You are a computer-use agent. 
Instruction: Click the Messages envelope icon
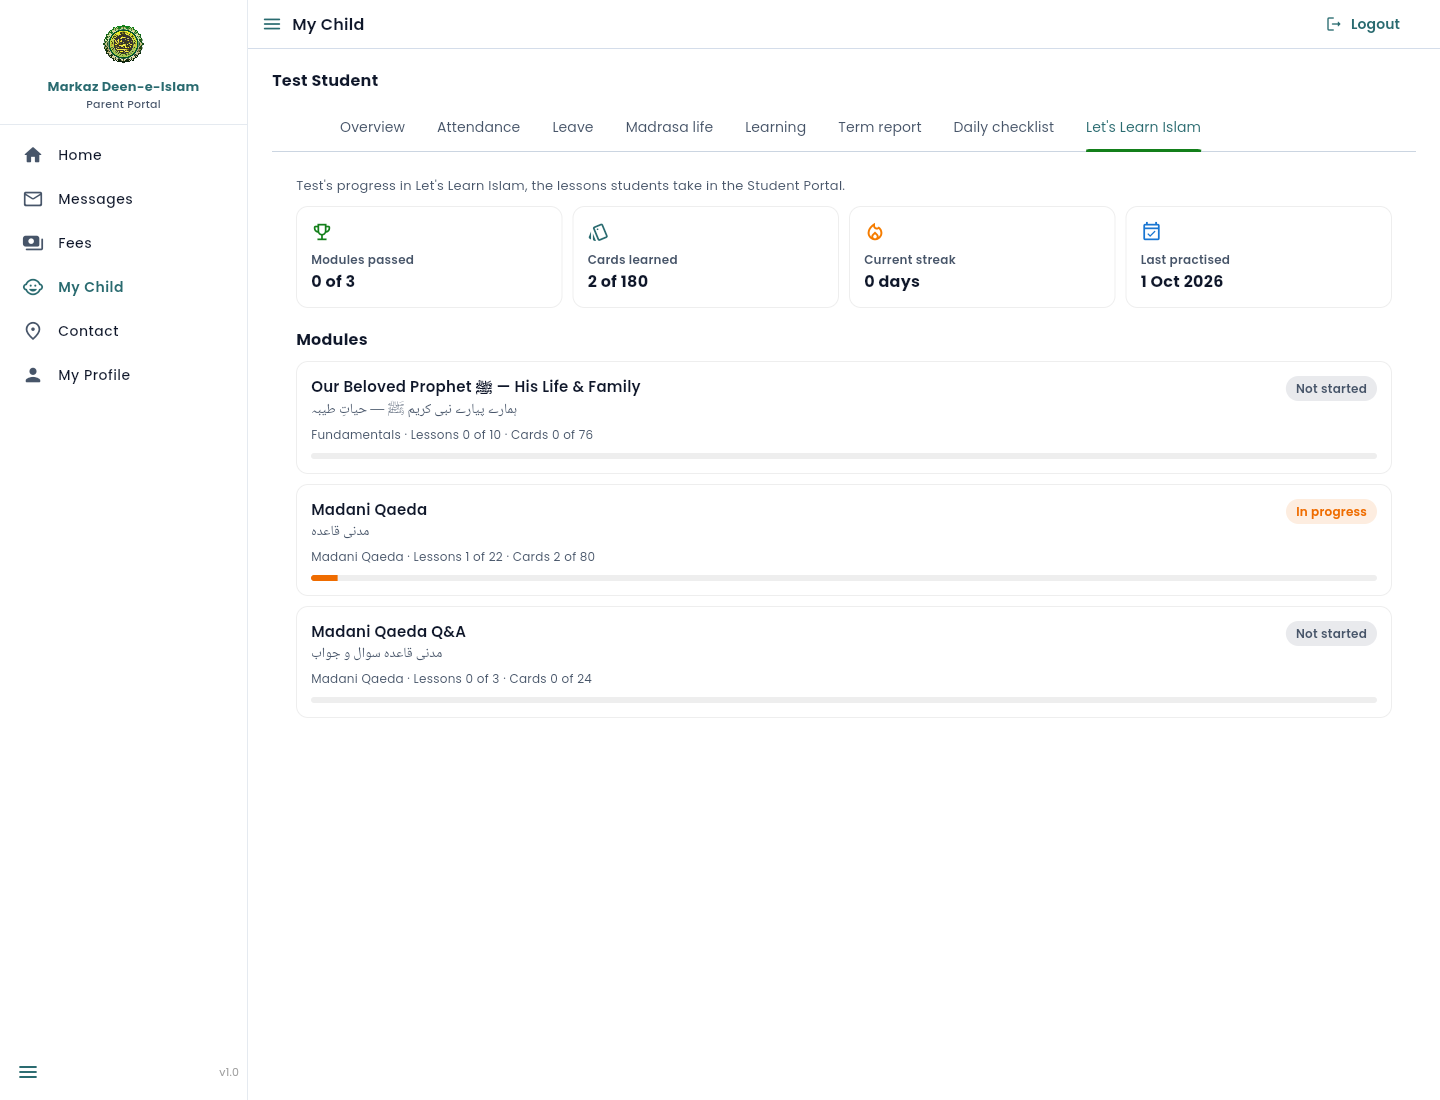[x=33, y=199]
